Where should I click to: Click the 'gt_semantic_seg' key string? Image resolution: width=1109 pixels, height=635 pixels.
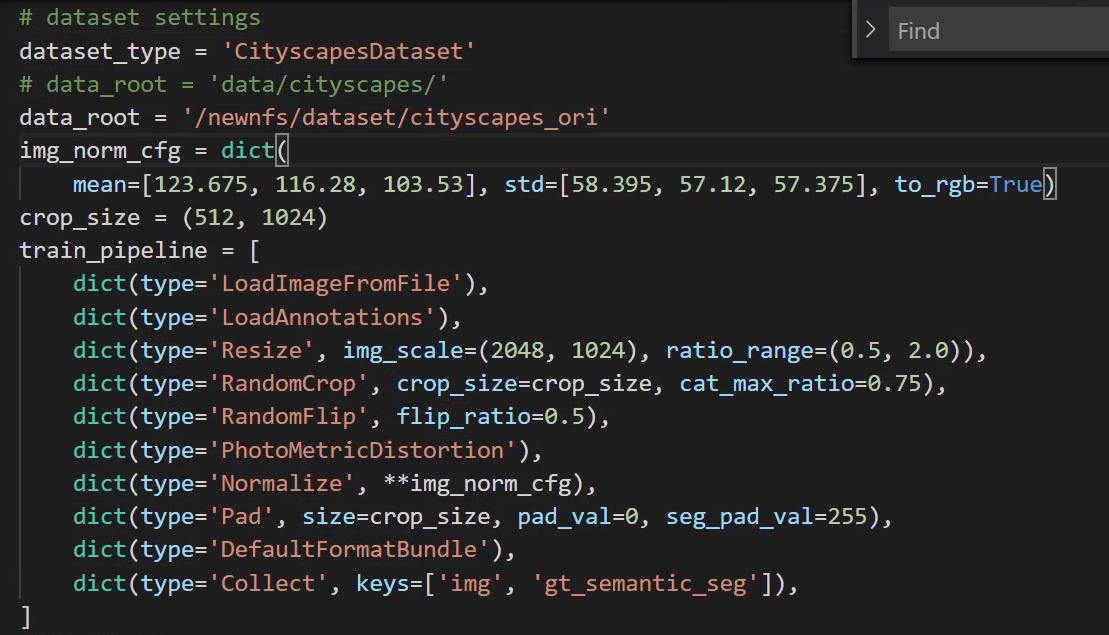click(645, 583)
